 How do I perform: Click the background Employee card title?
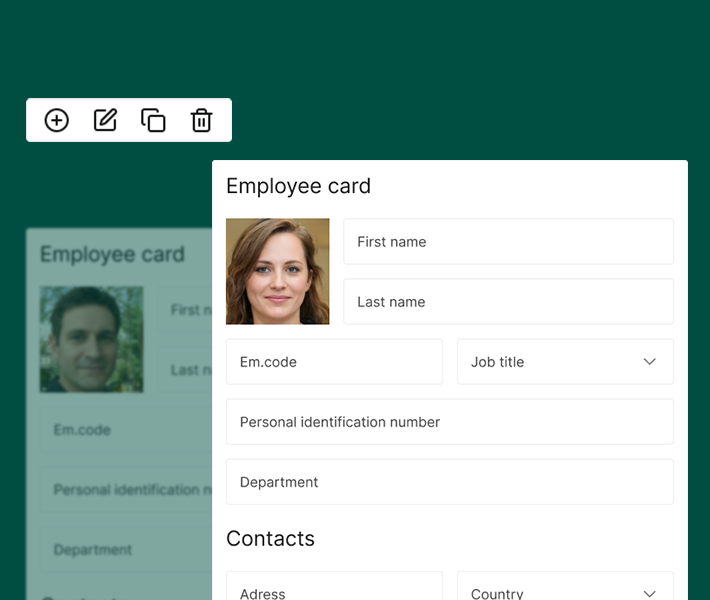pyautogui.click(x=112, y=254)
